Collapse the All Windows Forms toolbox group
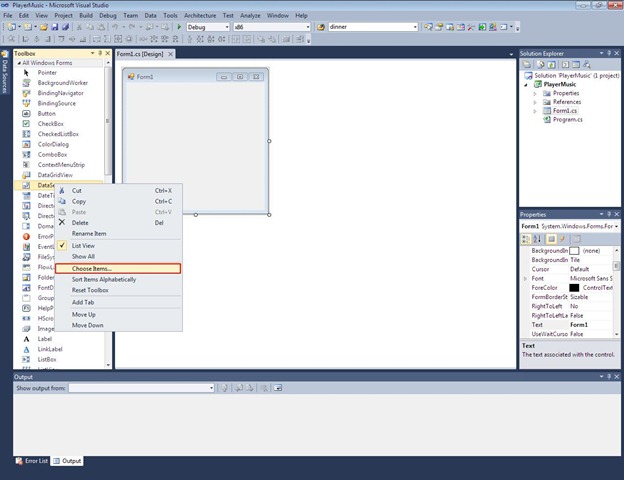The image size is (624, 480). [16, 63]
